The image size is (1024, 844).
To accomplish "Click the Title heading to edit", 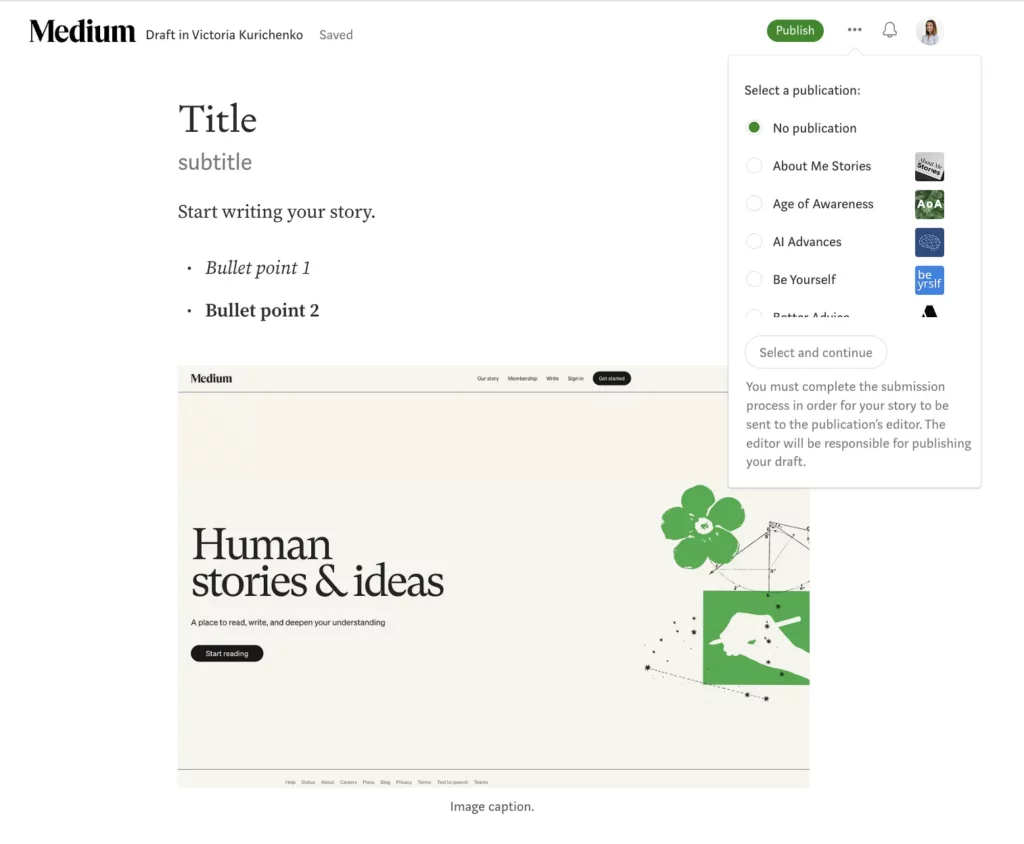I will [218, 120].
